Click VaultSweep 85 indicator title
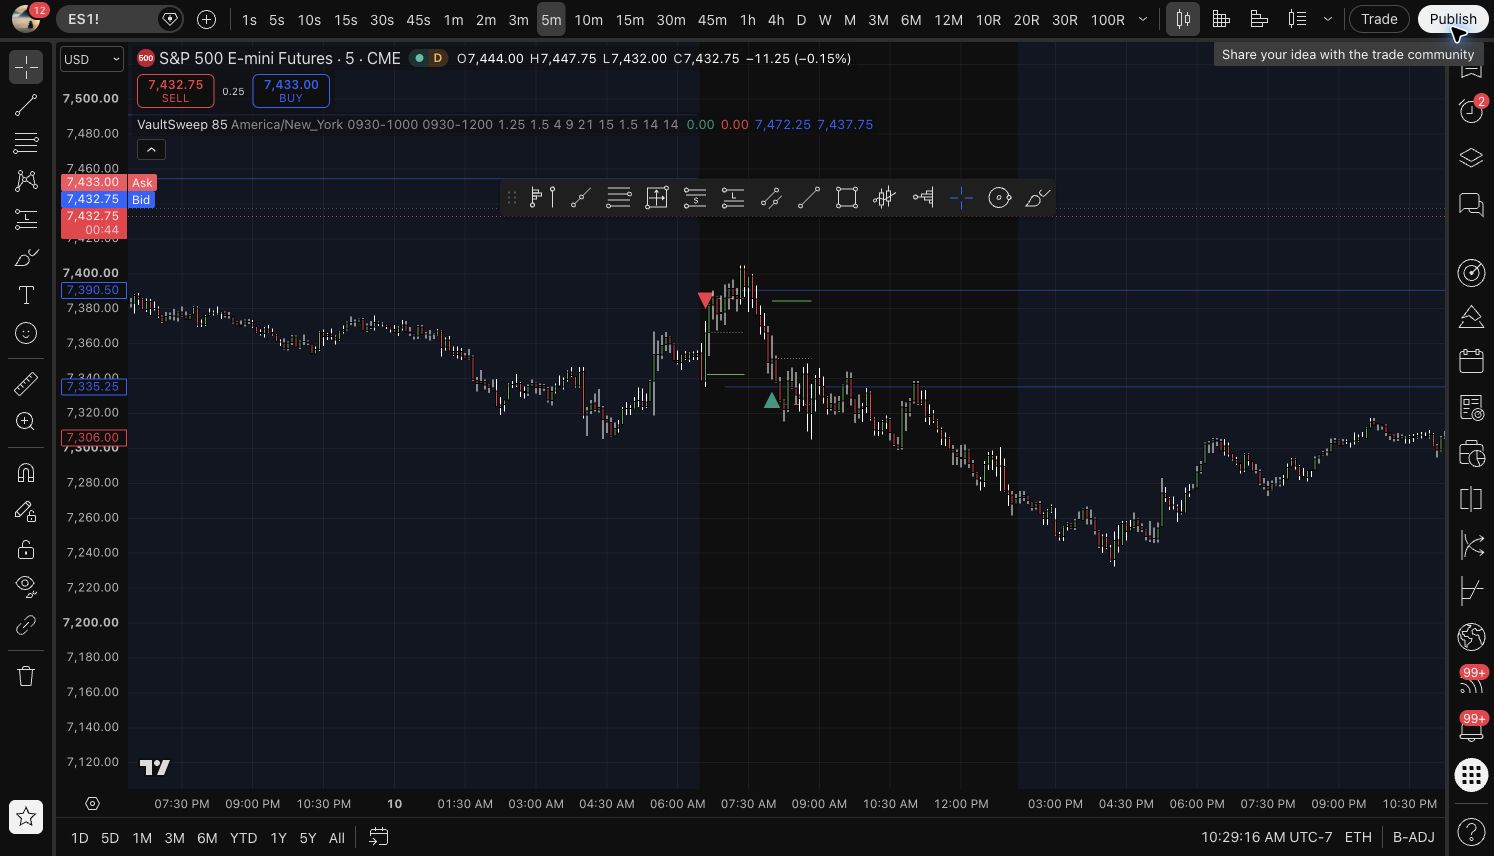 [x=182, y=125]
